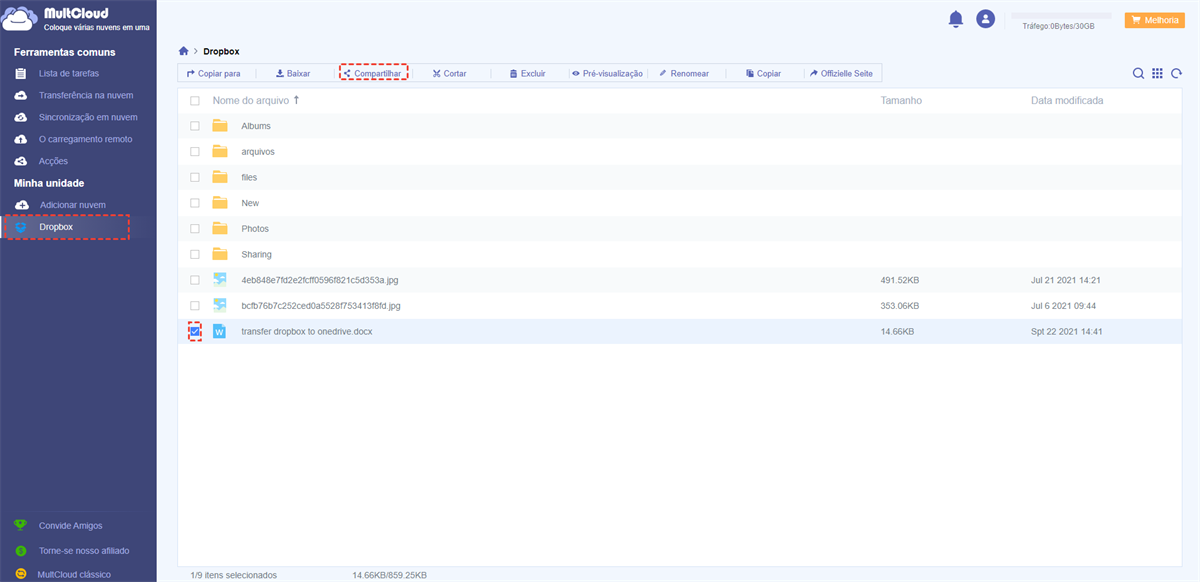The height and width of the screenshot is (582, 1200).
Task: Click the MultCloud logo
Action: pyautogui.click(x=76, y=20)
